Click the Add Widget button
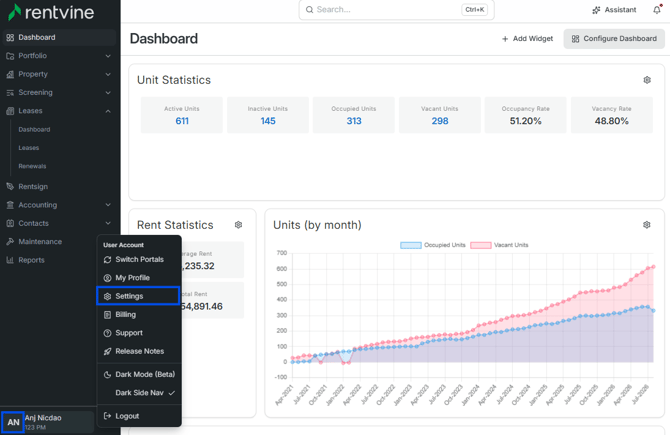 click(x=527, y=38)
